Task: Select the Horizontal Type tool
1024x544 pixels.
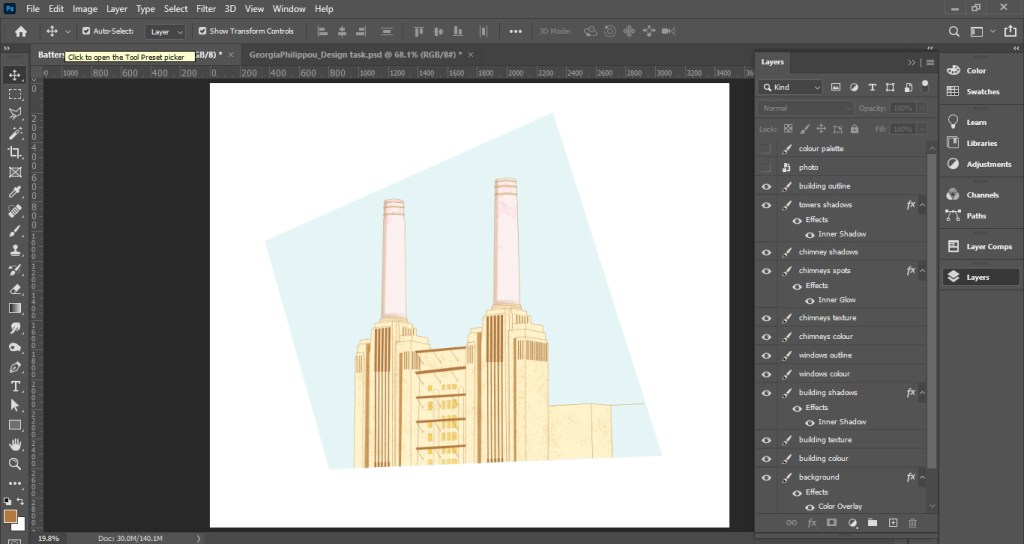Action: (x=15, y=387)
